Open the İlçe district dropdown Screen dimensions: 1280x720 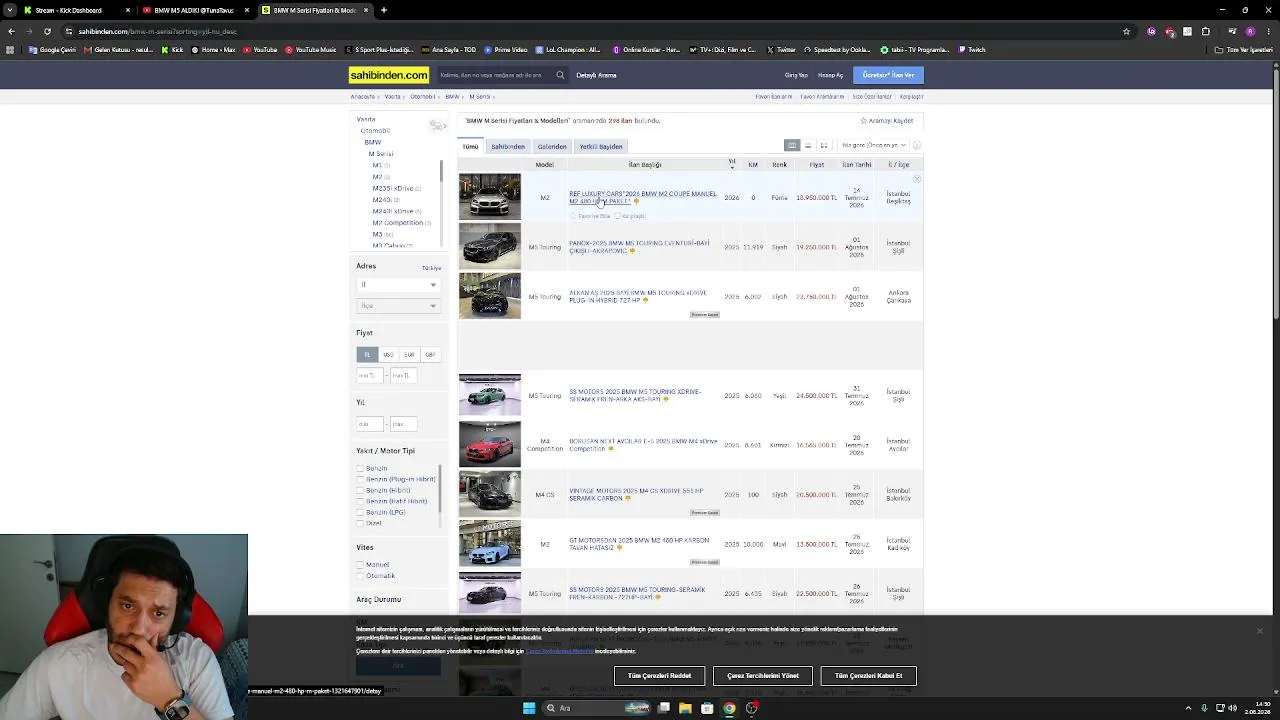(398, 305)
